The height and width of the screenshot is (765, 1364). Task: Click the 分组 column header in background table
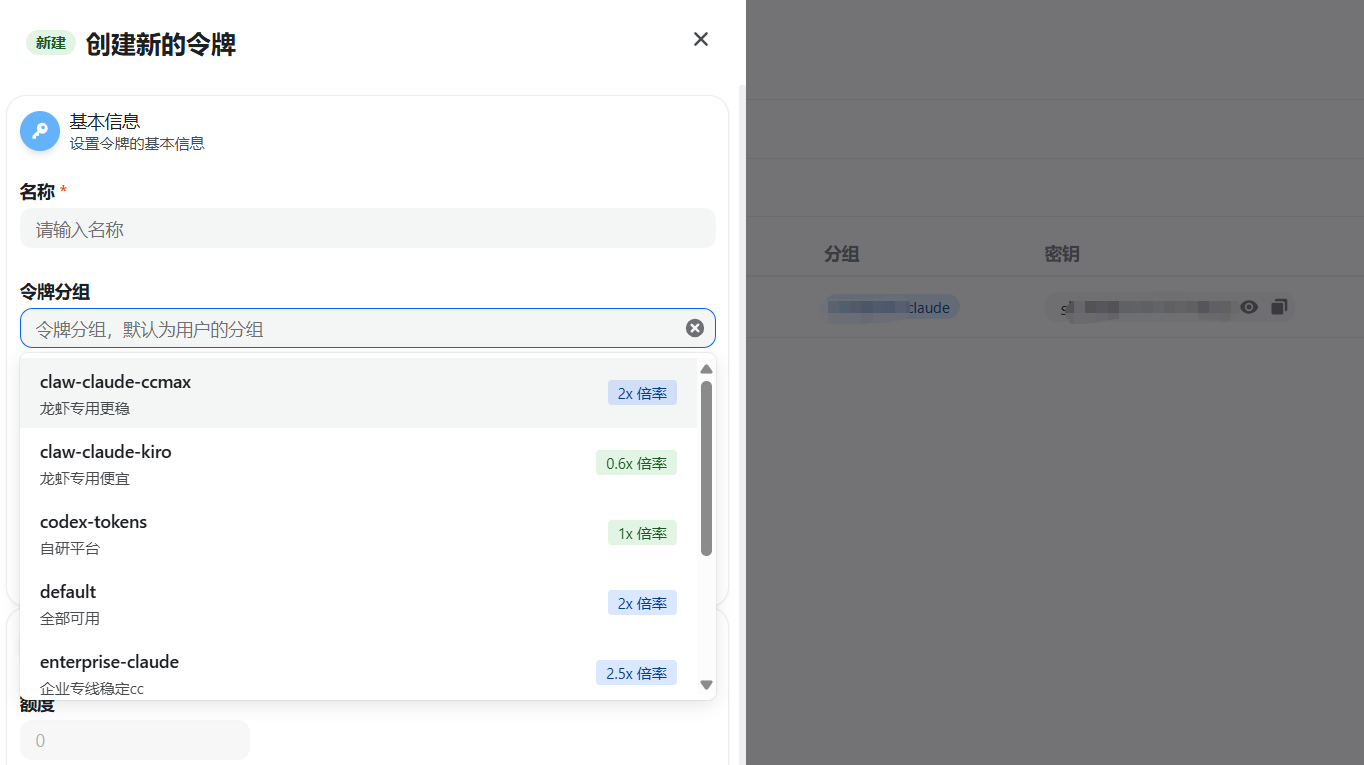(x=842, y=254)
